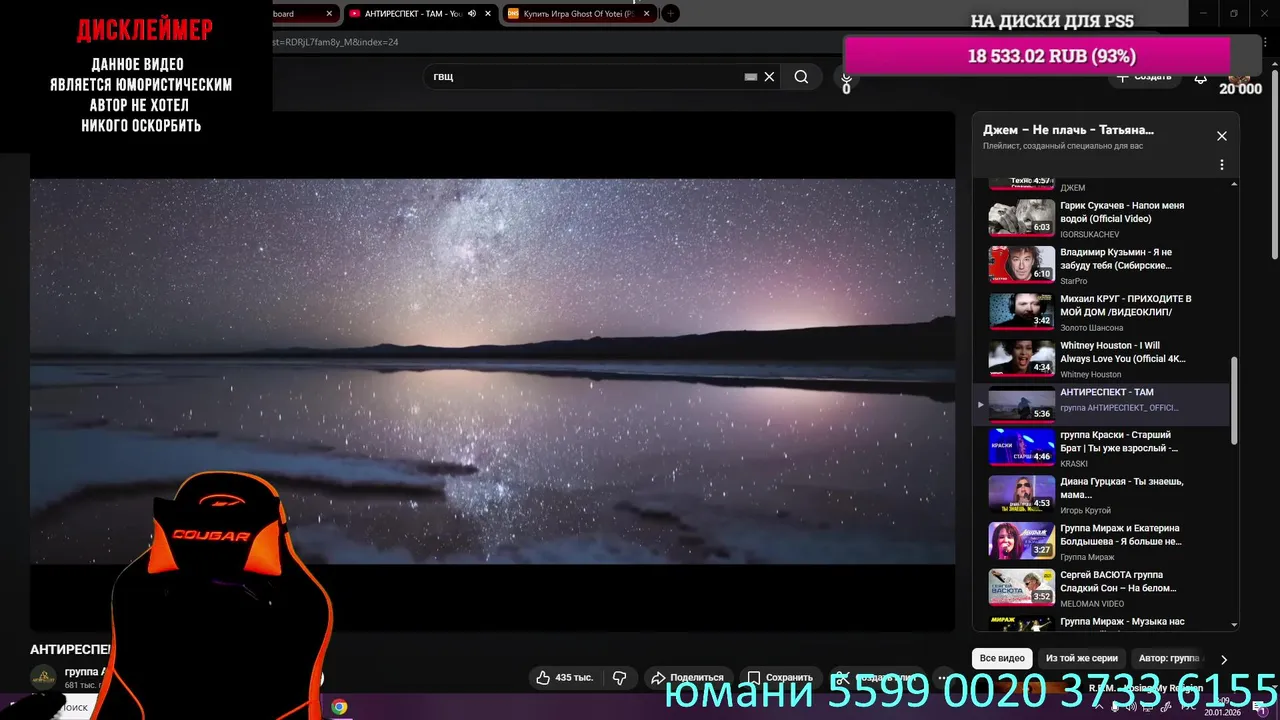The image size is (1280, 720).
Task: Click 'IGORSUKACHEV' channel name
Action: (x=1090, y=235)
